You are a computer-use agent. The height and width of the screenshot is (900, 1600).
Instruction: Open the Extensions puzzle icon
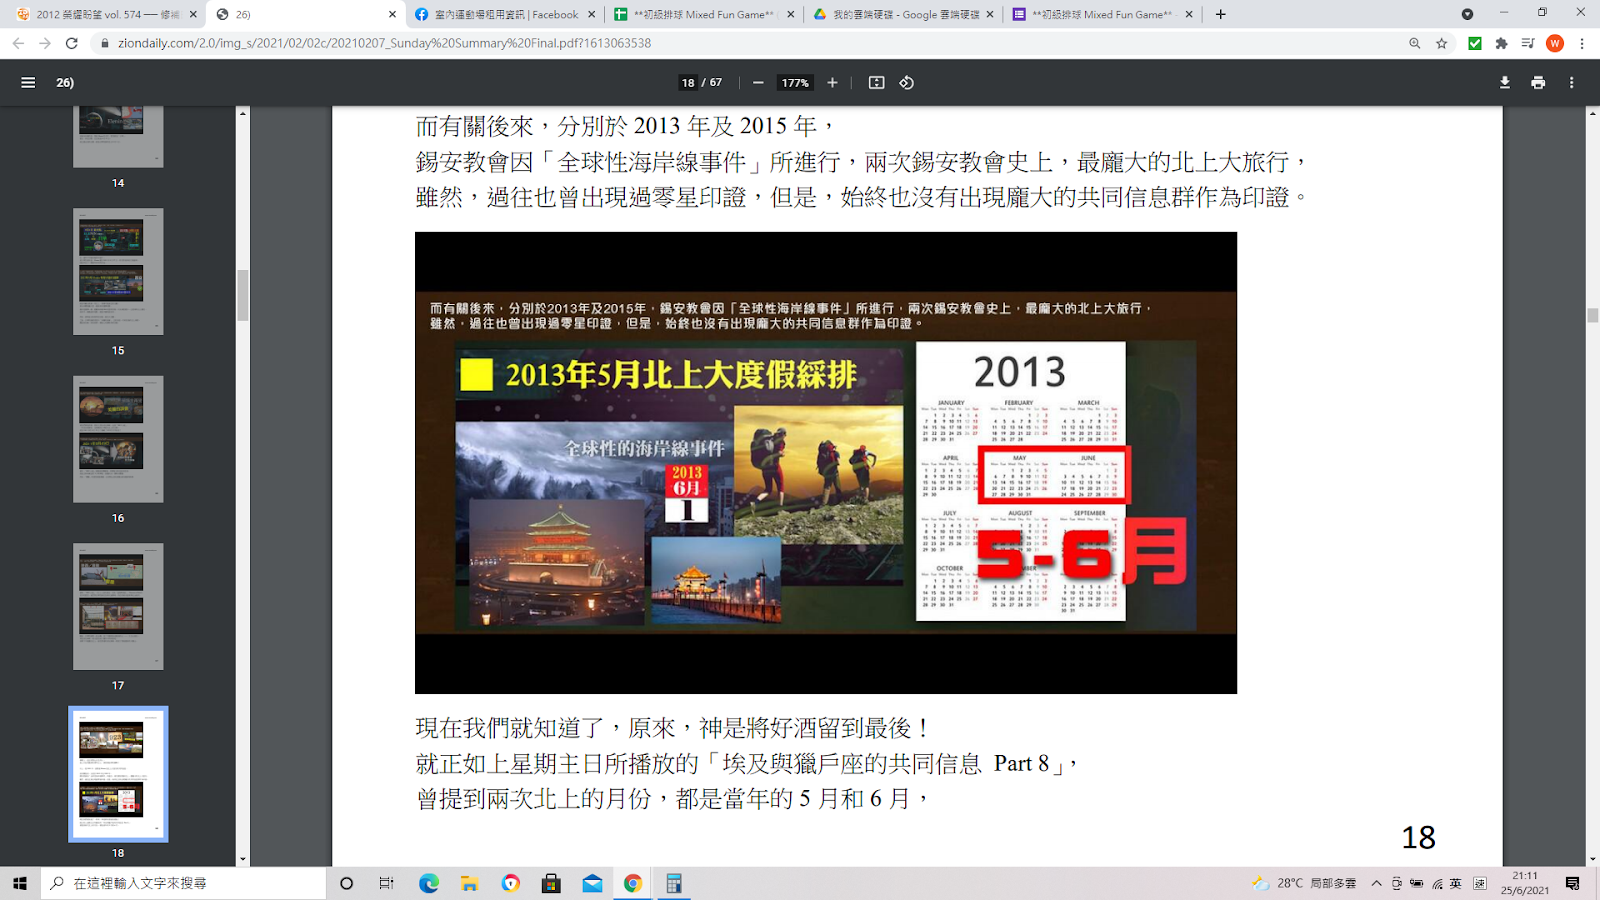click(1501, 43)
